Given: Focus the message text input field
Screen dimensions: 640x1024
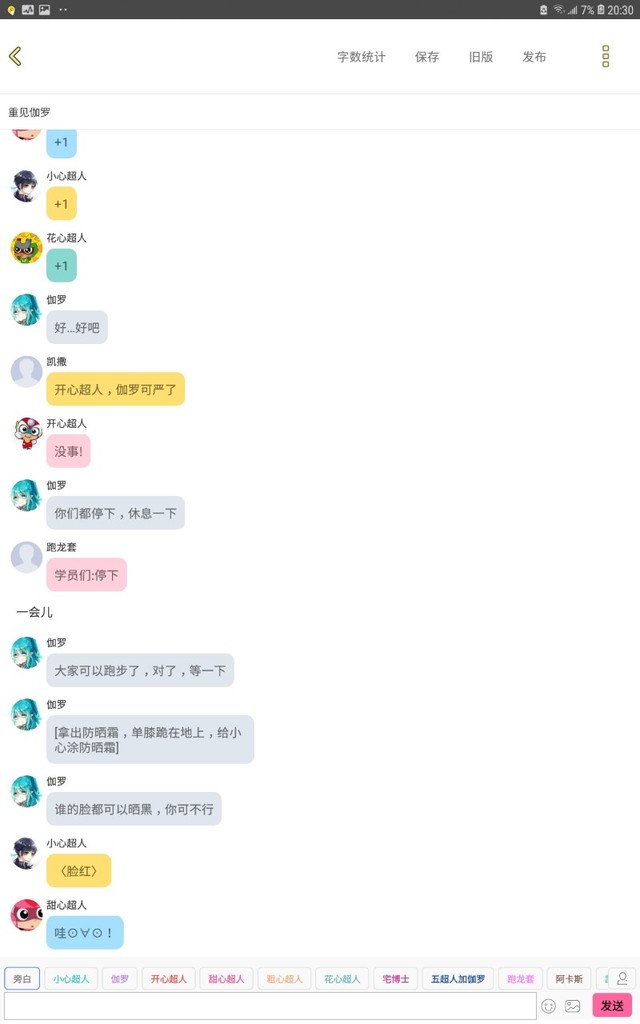Looking at the screenshot, I should click(x=270, y=1006).
